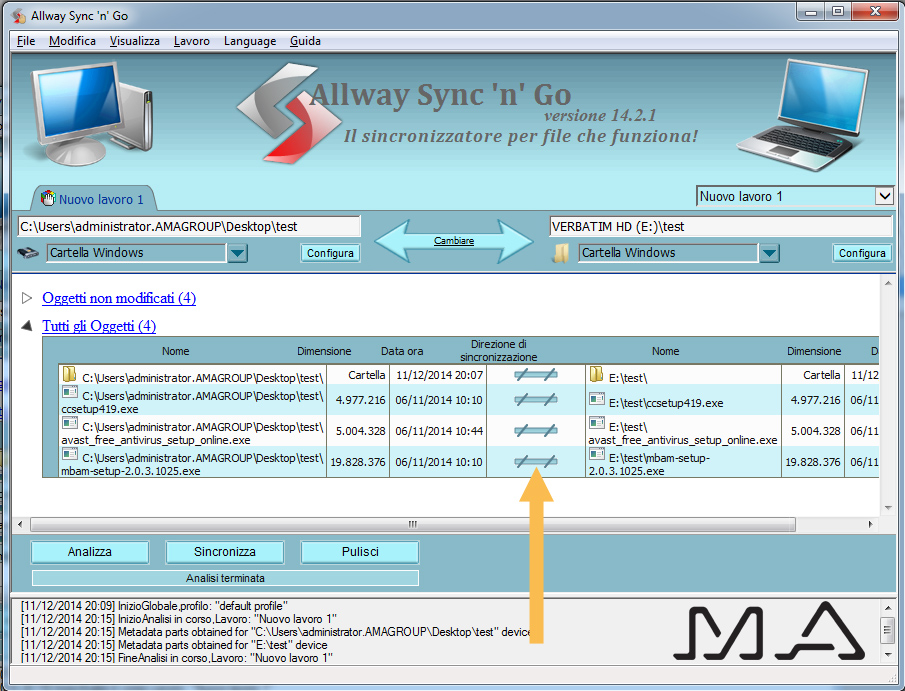The width and height of the screenshot is (905, 691).
Task: Click file icon of left mbam-setup row
Action: (70, 454)
